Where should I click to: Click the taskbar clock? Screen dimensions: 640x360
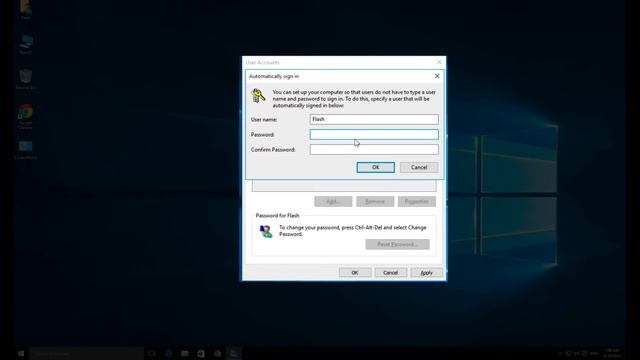612,353
